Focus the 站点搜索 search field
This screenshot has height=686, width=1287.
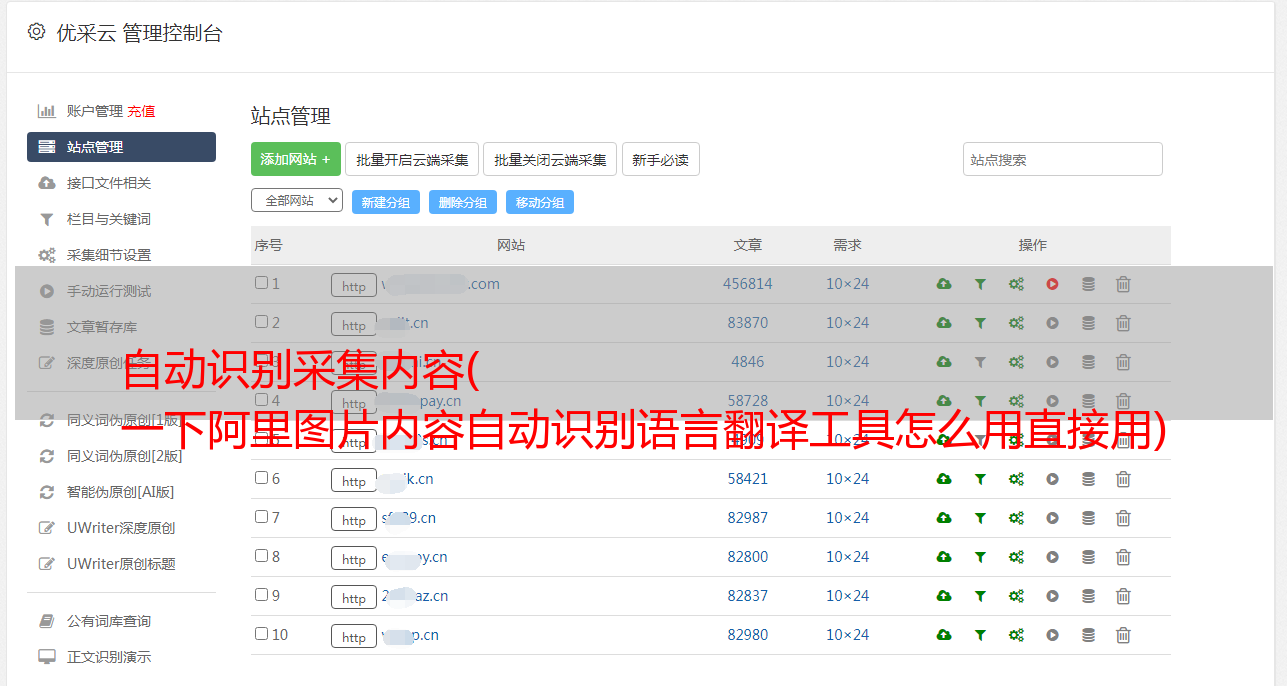click(x=1062, y=159)
